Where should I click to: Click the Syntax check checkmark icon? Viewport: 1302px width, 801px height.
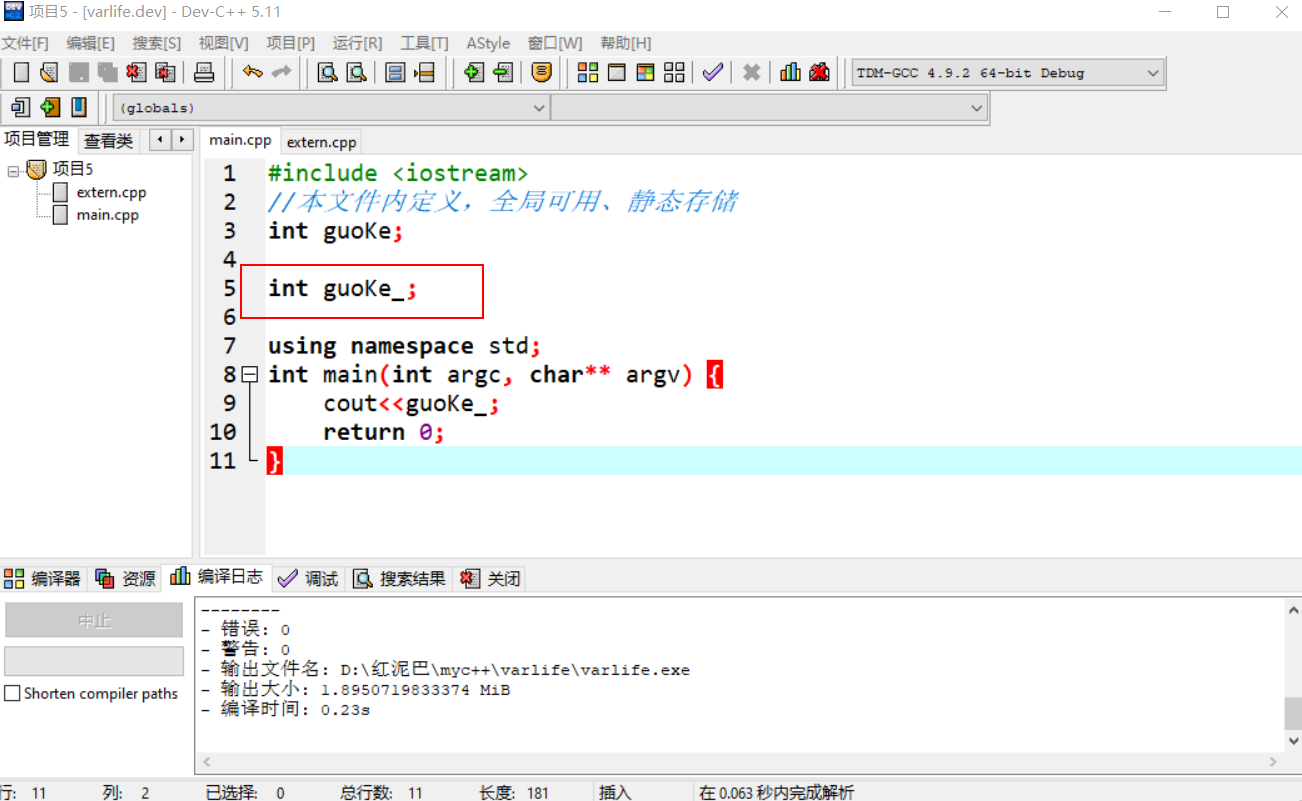(712, 72)
